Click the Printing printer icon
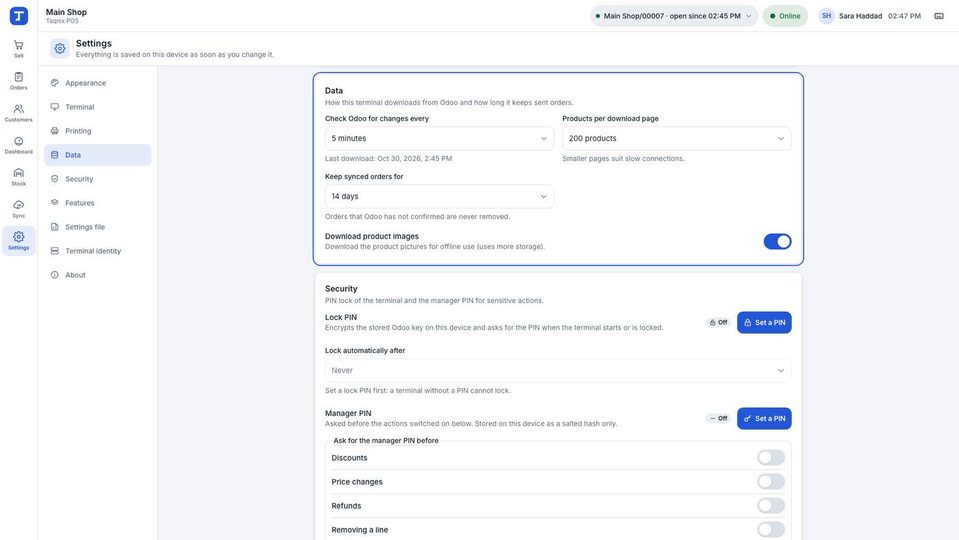This screenshot has height=540, width=959. point(54,131)
